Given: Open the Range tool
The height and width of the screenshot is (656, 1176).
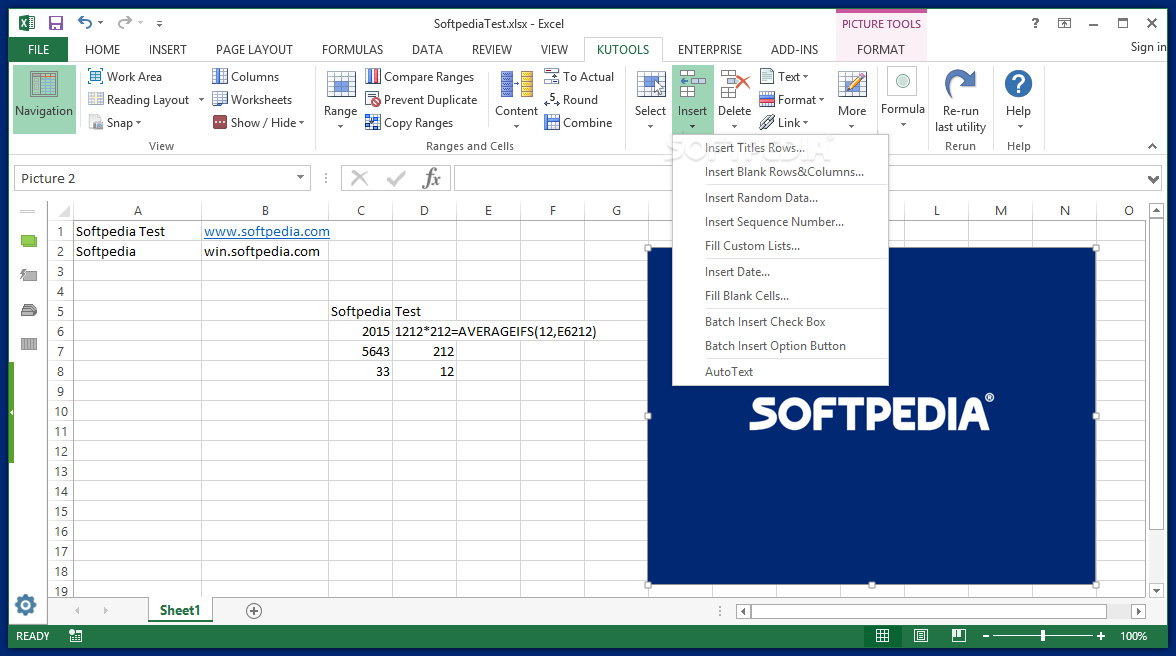Looking at the screenshot, I should (x=340, y=99).
